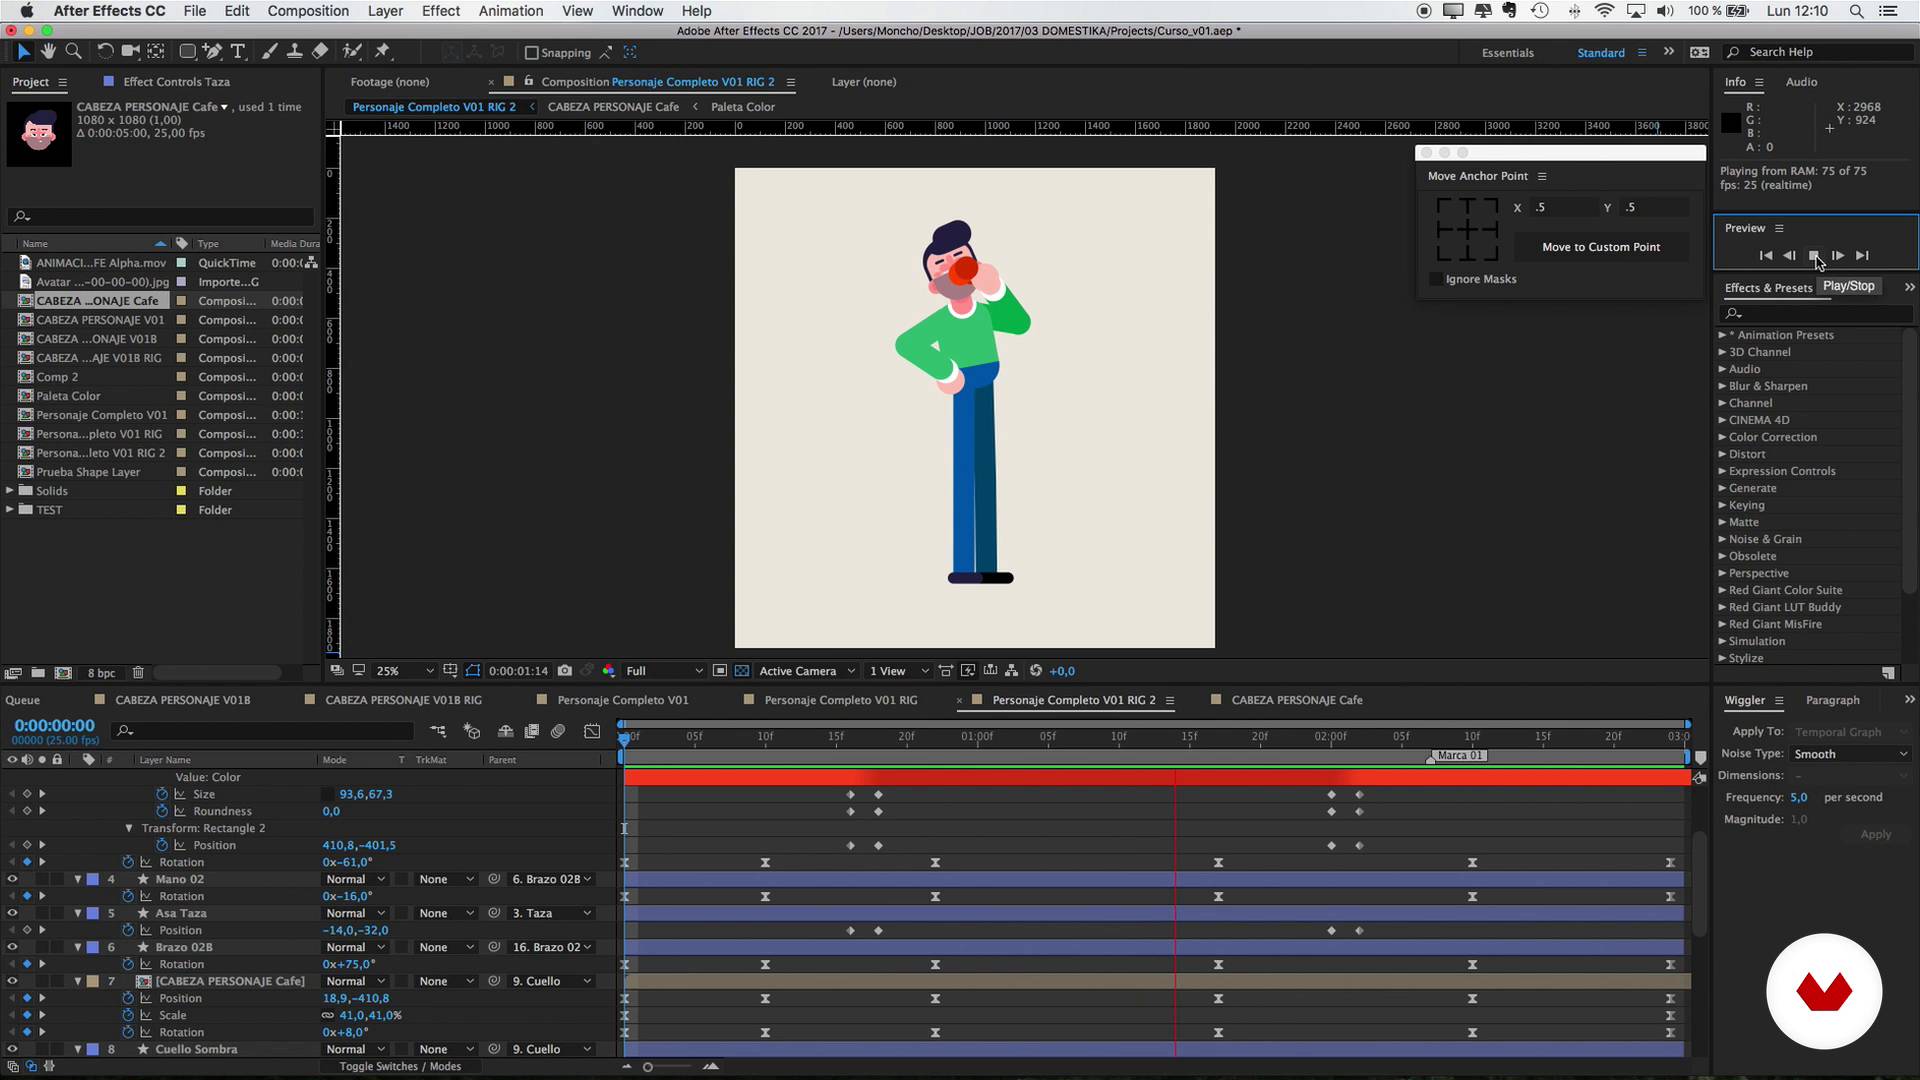Open the 25% magnification dropdown

(x=404, y=671)
